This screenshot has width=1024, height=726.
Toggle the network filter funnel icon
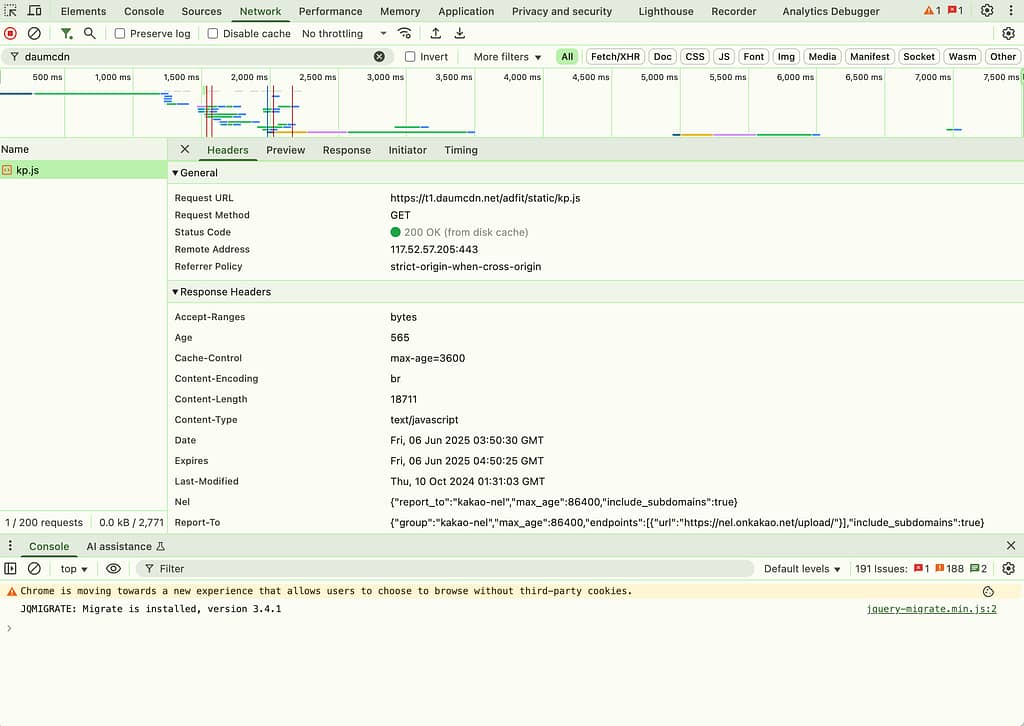click(x=66, y=33)
